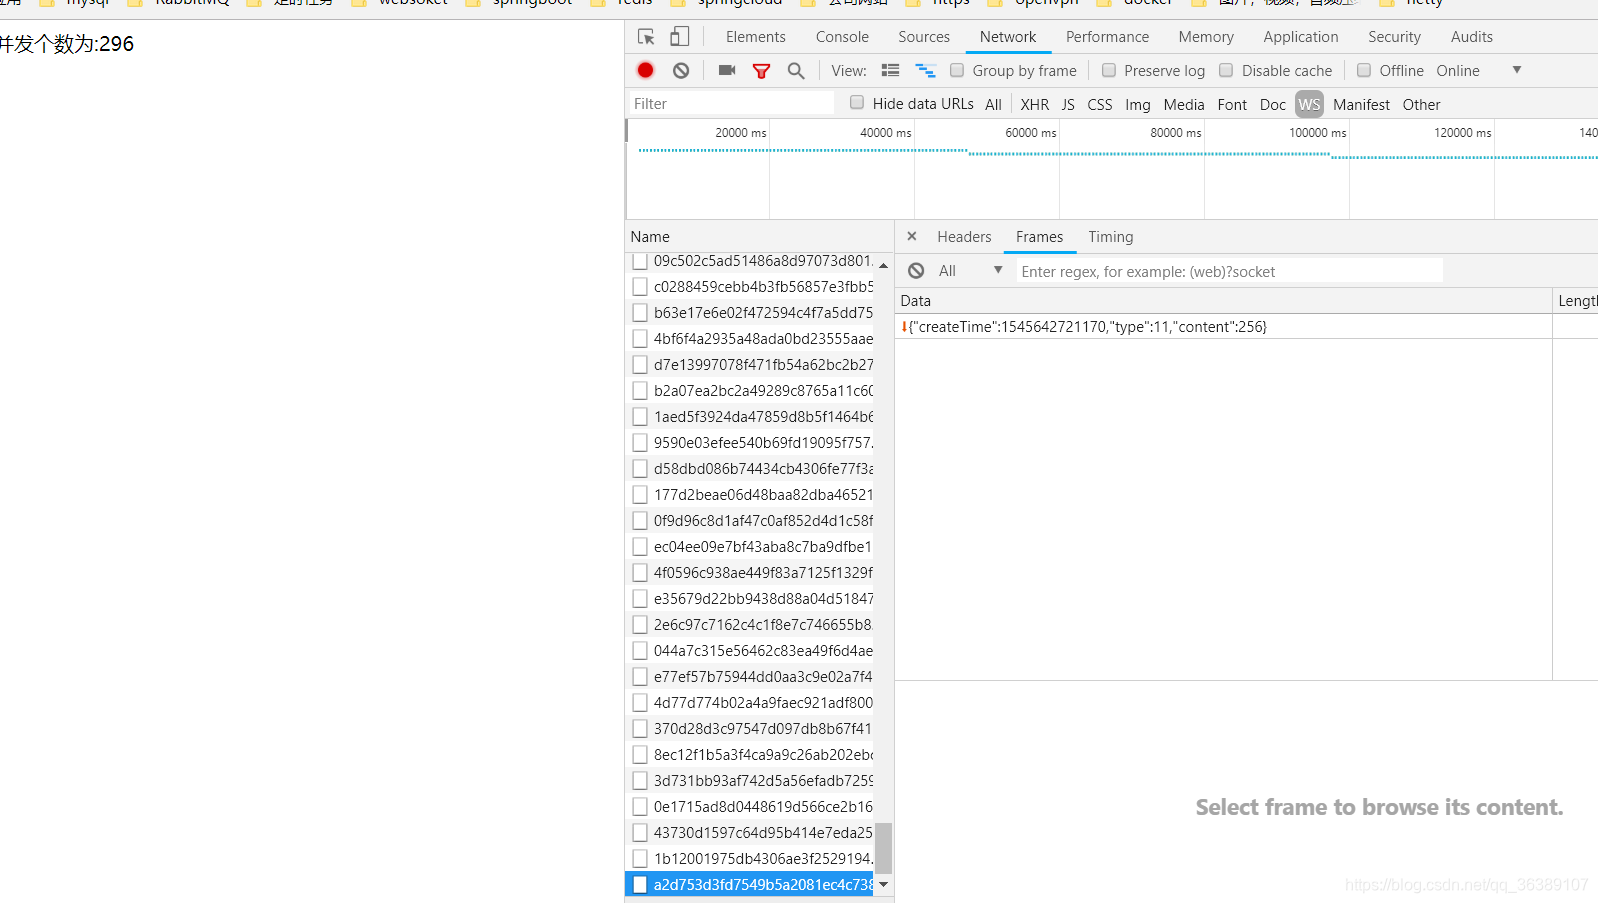Image resolution: width=1598 pixels, height=903 pixels.
Task: Click the Name column header
Action: 759,237
